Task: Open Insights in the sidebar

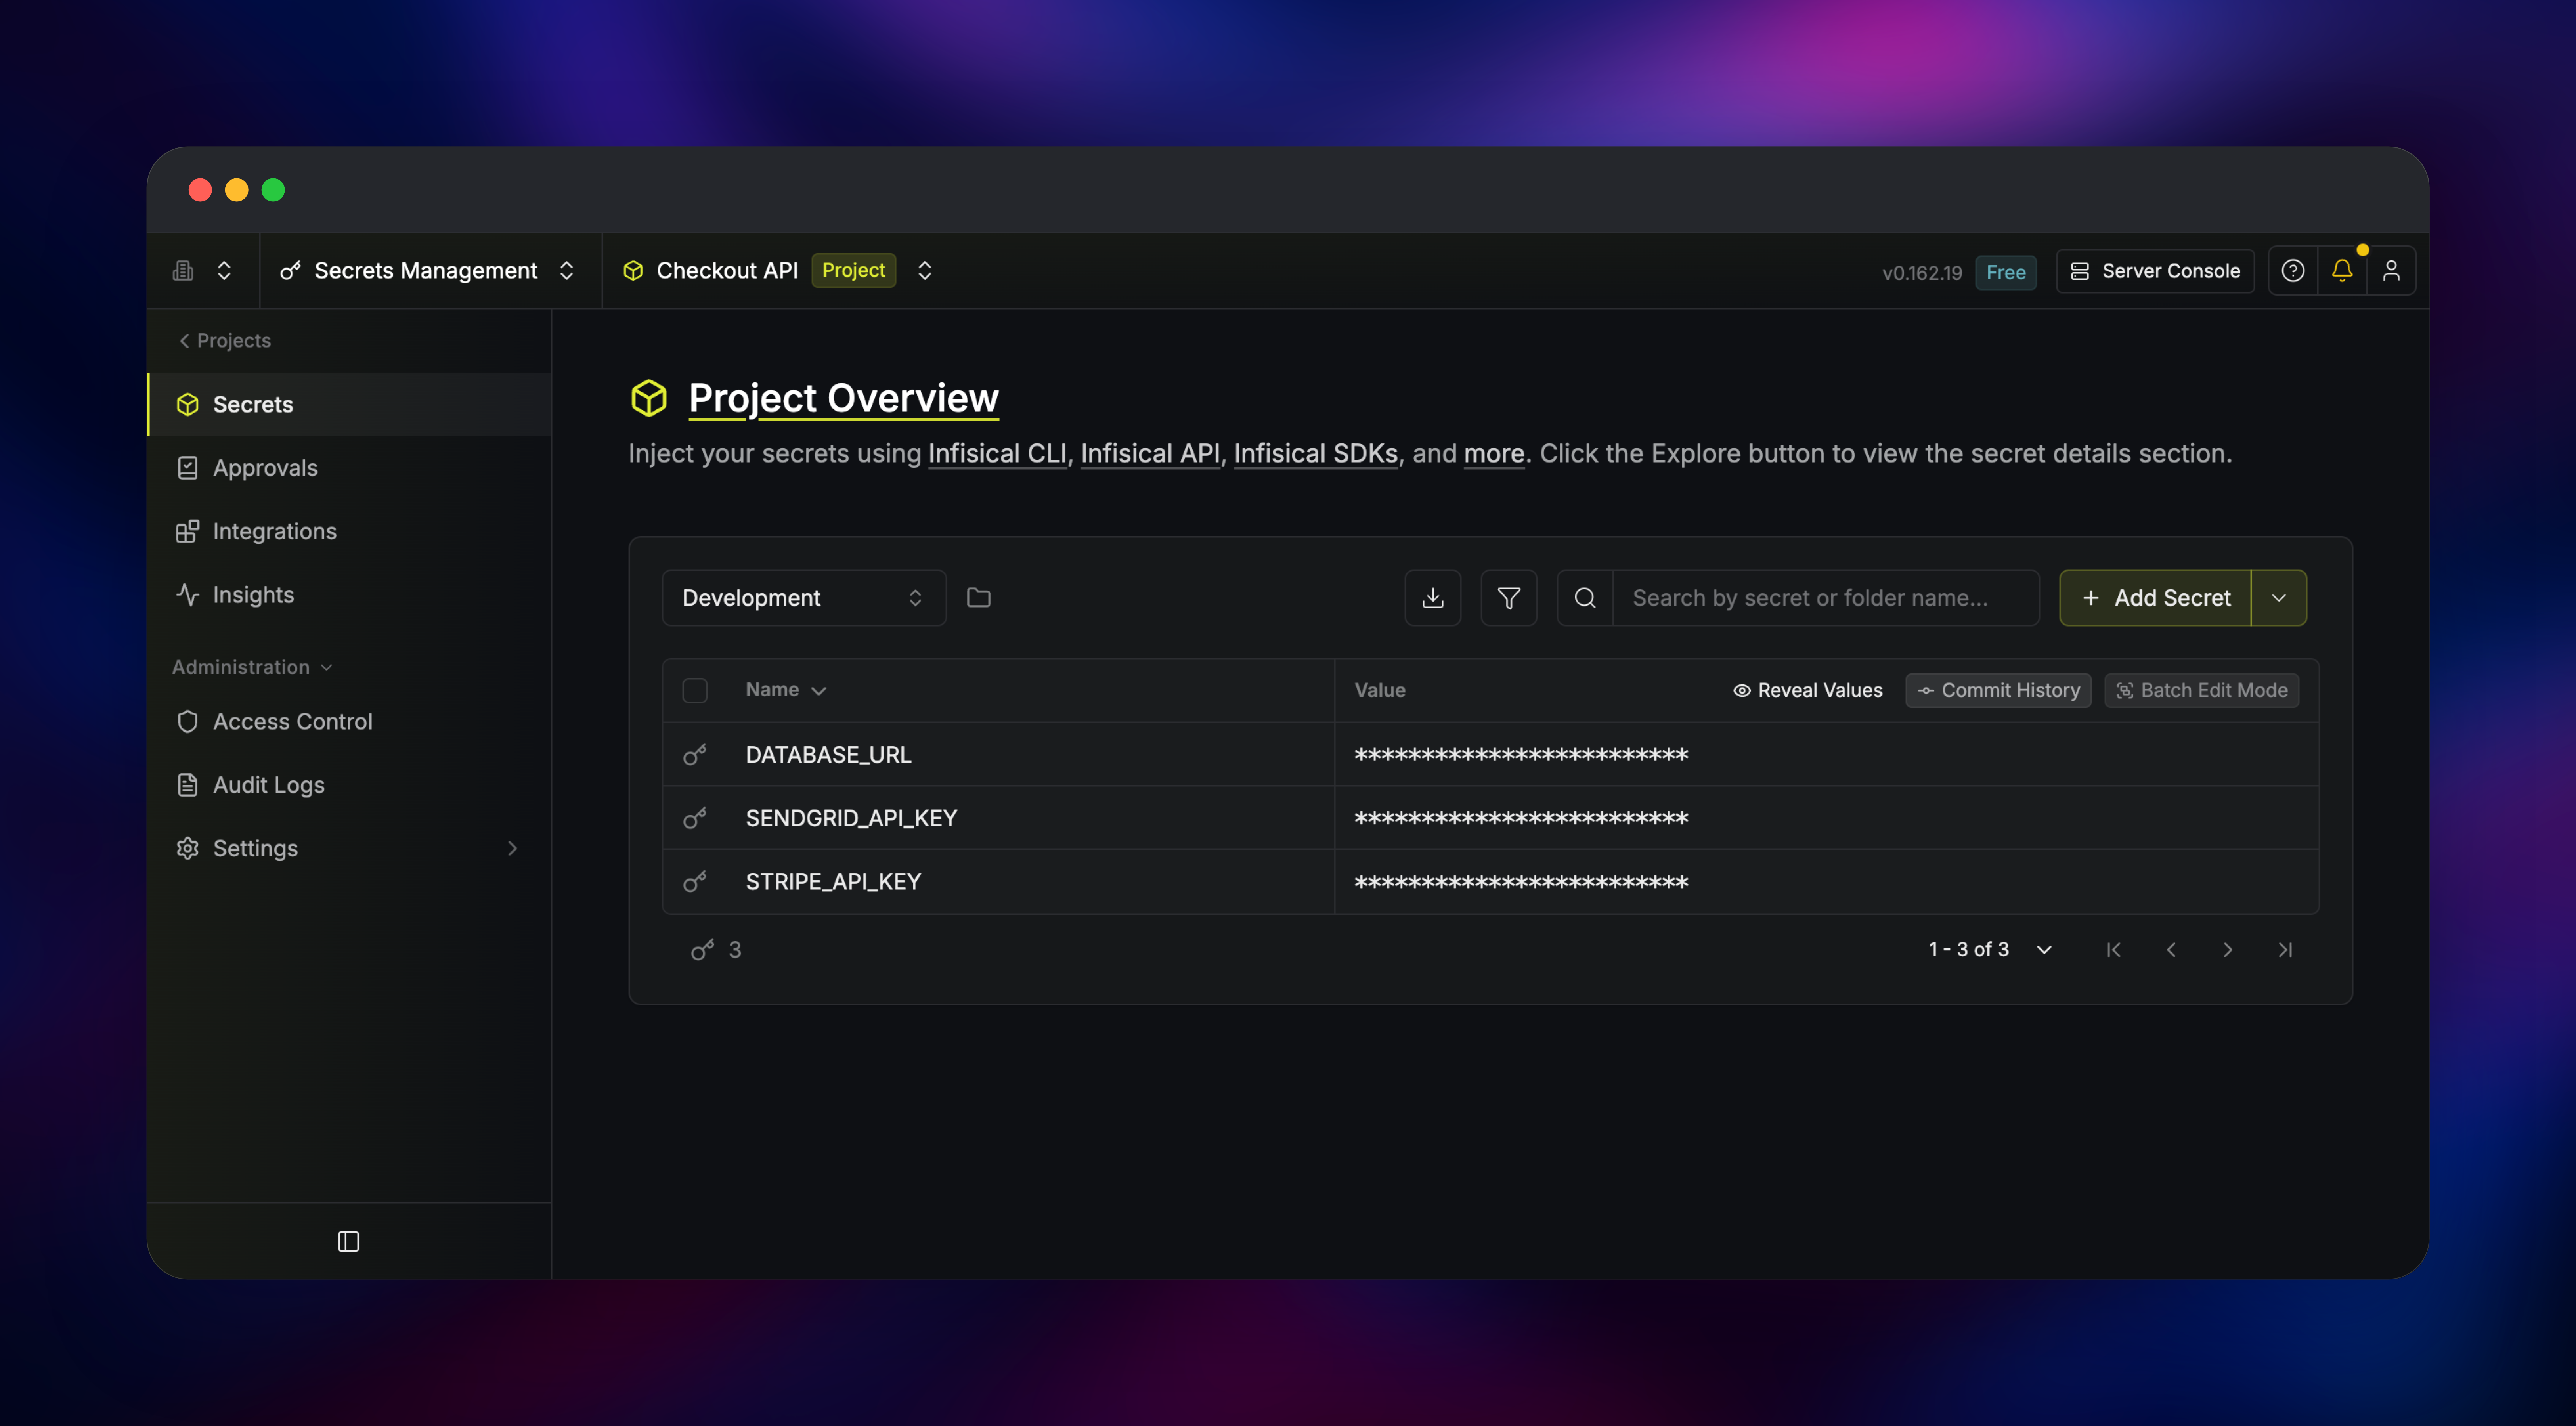Action: tap(349, 594)
